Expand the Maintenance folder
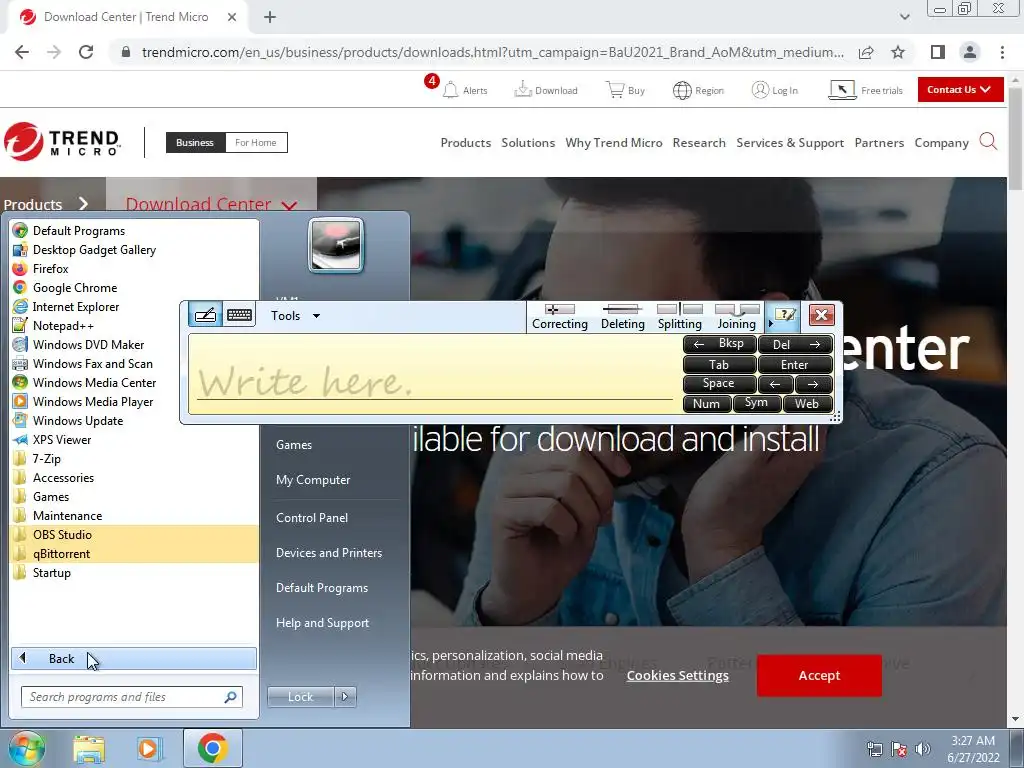 pos(134,515)
